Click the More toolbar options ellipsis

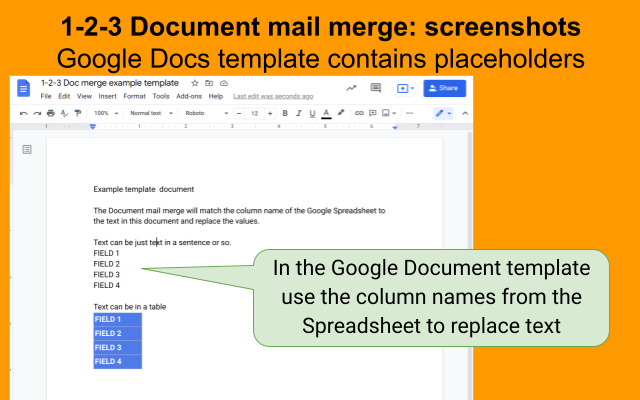click(409, 113)
